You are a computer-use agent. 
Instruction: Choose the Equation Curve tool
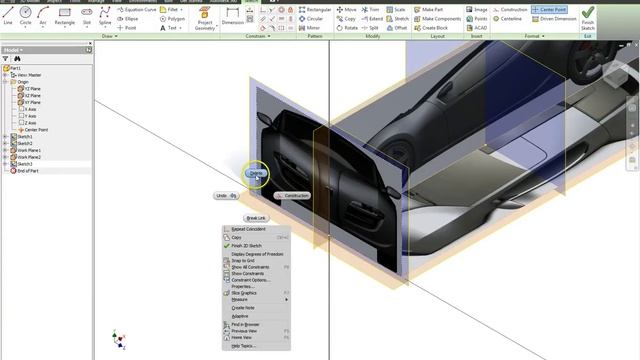click(136, 9)
